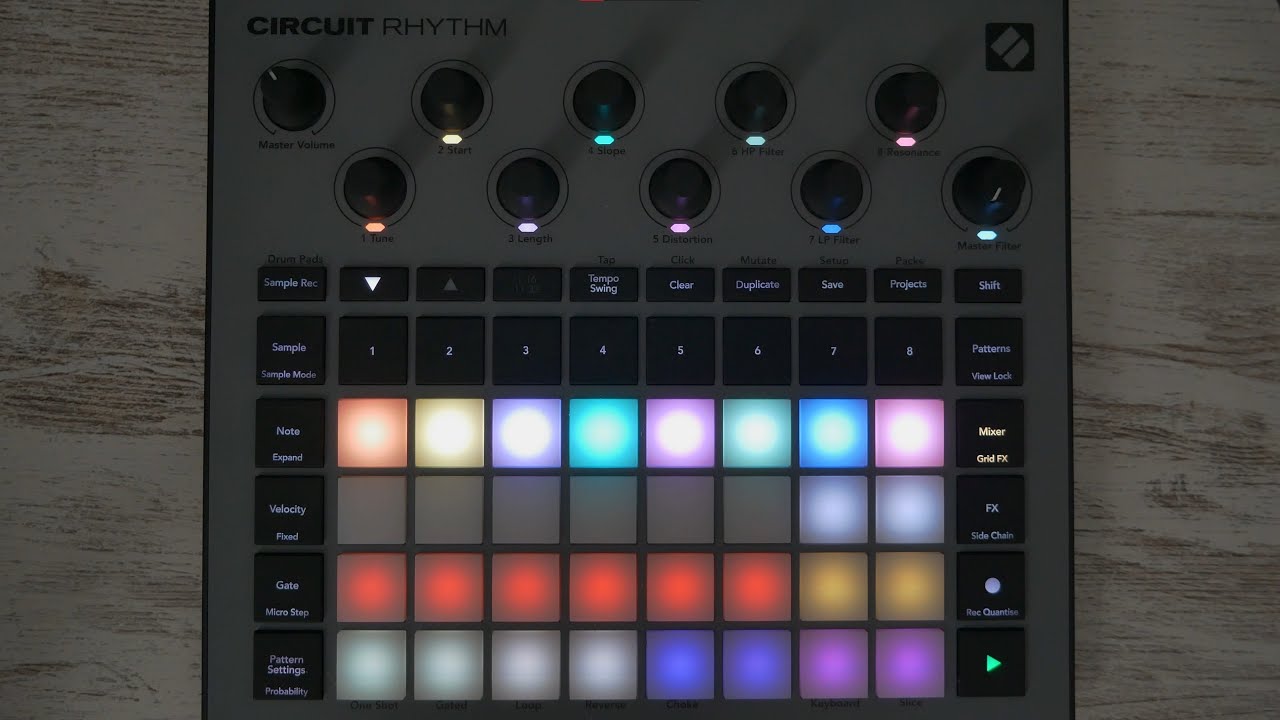Touch the Master Volume knob
Viewport: 1280px width, 720px height.
(294, 97)
